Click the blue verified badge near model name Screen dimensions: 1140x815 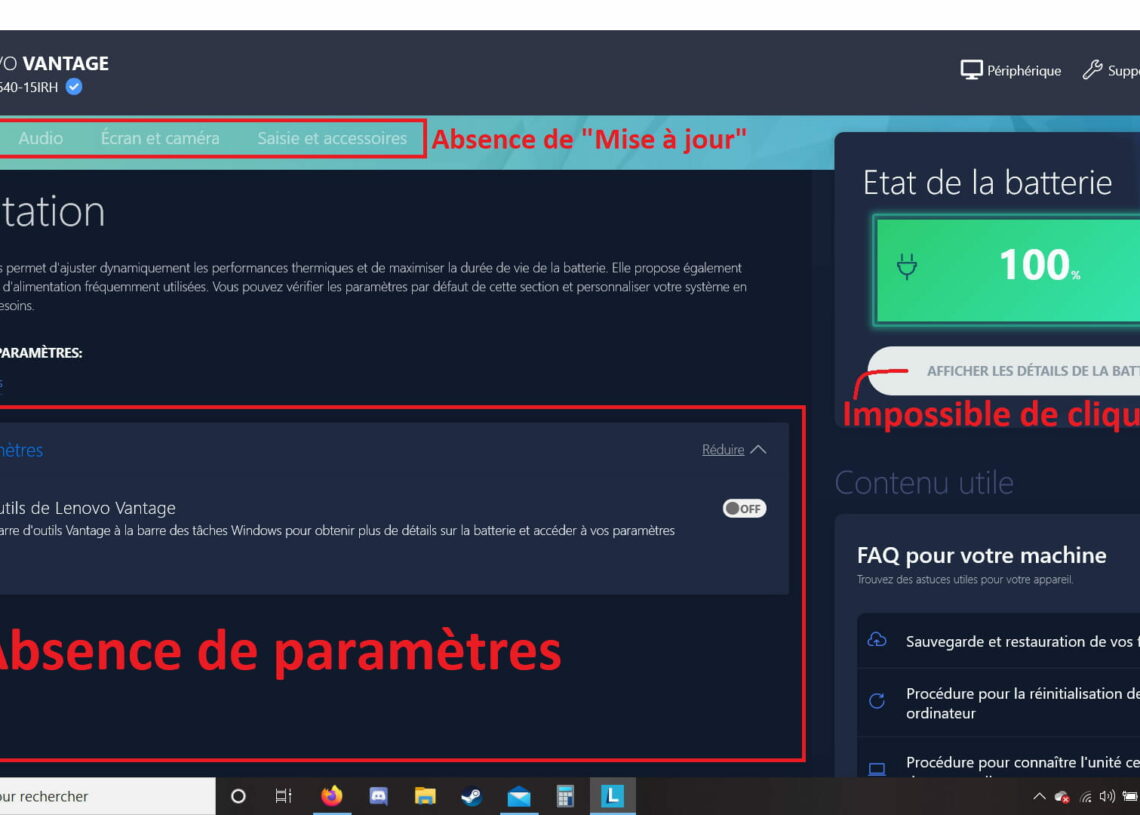coord(74,87)
